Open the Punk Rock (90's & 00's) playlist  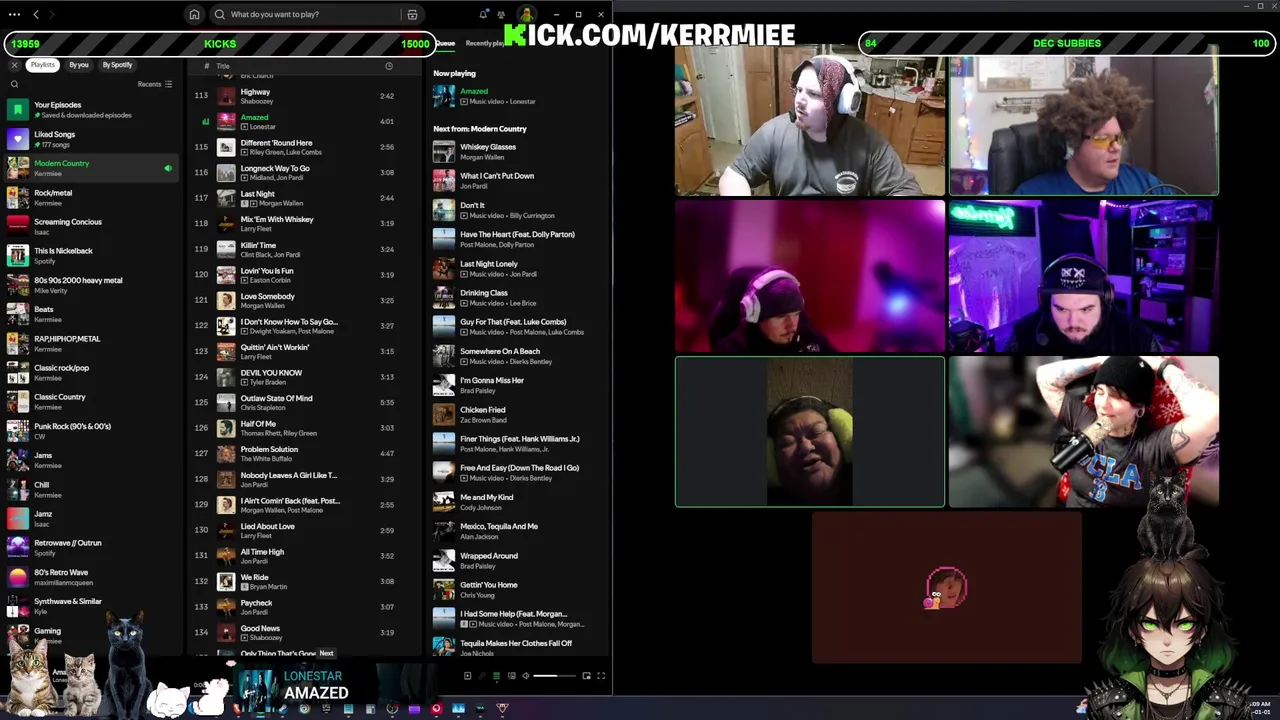click(90, 431)
